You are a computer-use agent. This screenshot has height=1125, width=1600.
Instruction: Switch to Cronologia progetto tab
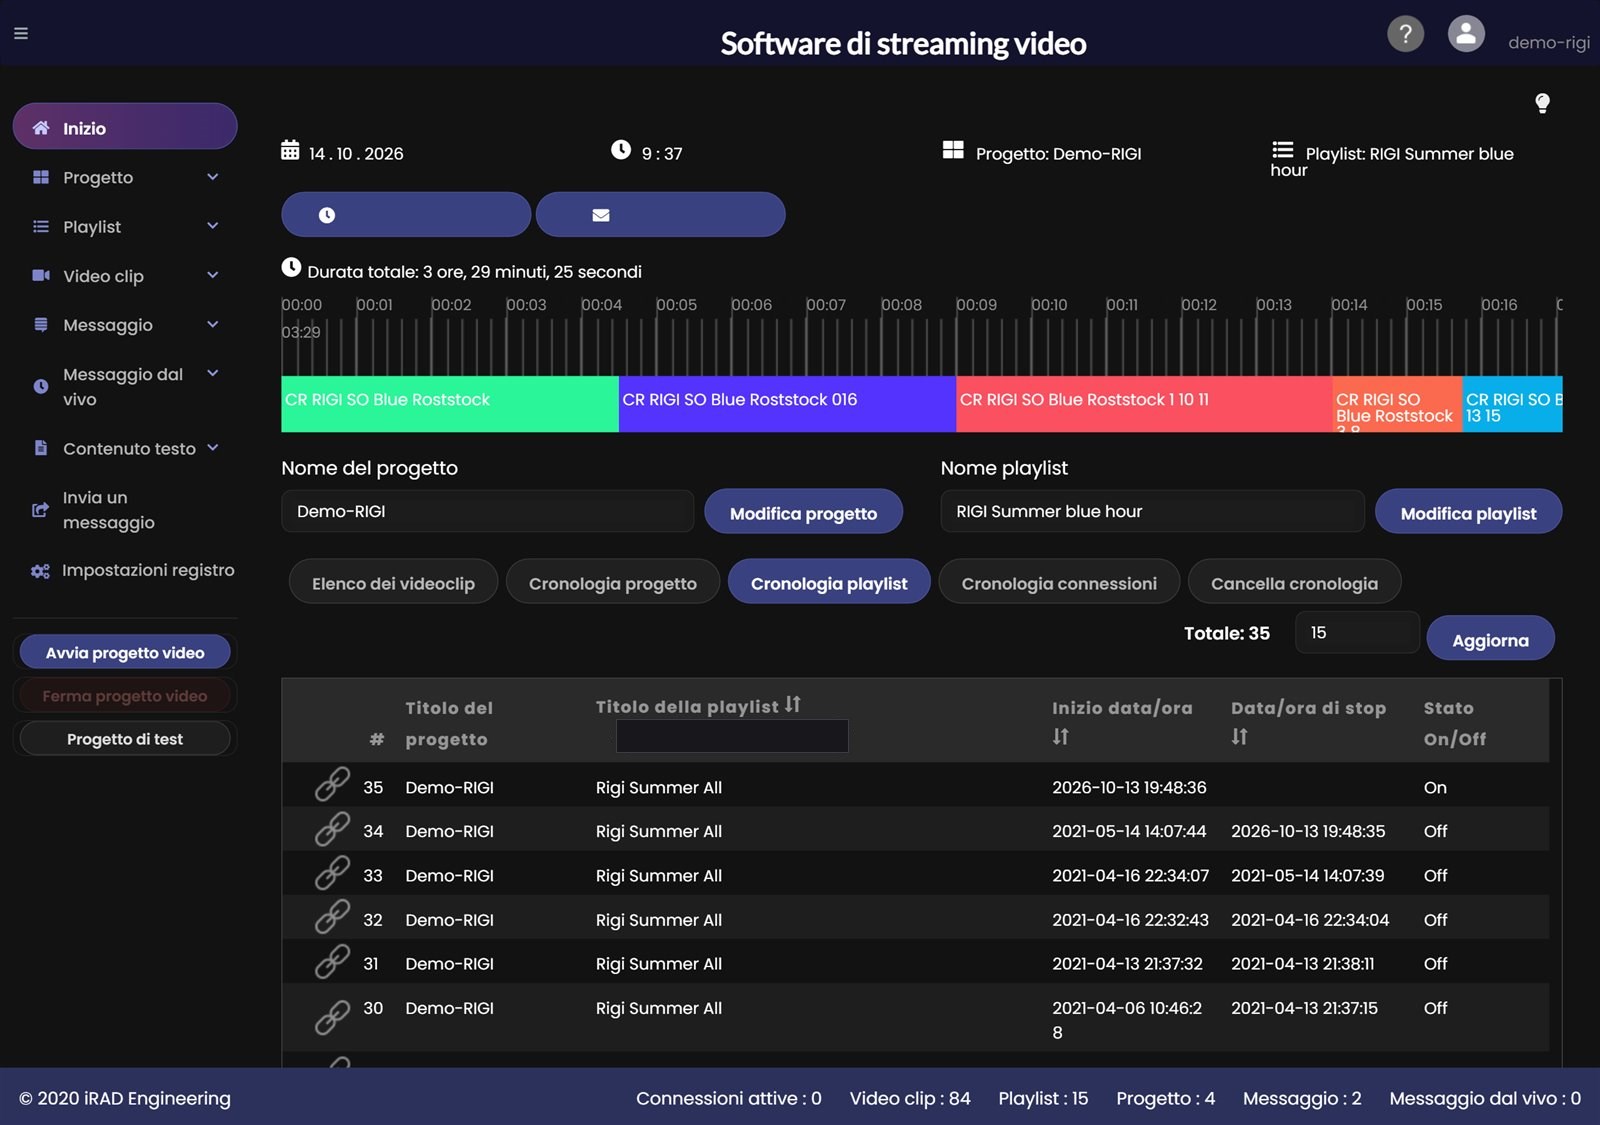[x=612, y=583]
